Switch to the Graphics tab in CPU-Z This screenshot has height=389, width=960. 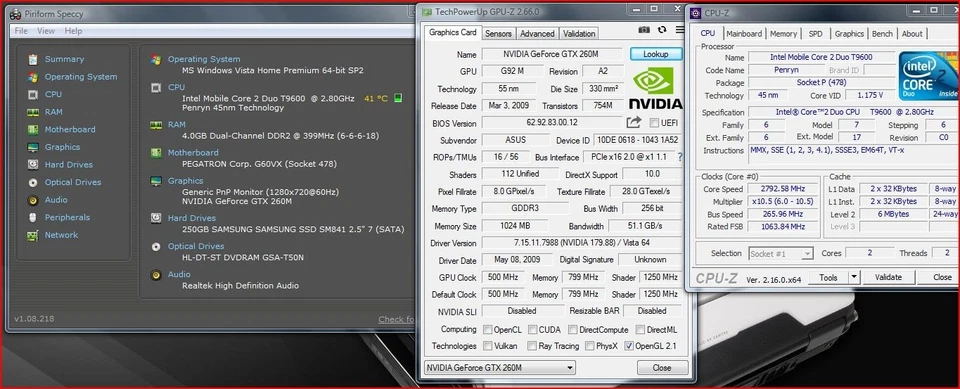click(x=849, y=34)
